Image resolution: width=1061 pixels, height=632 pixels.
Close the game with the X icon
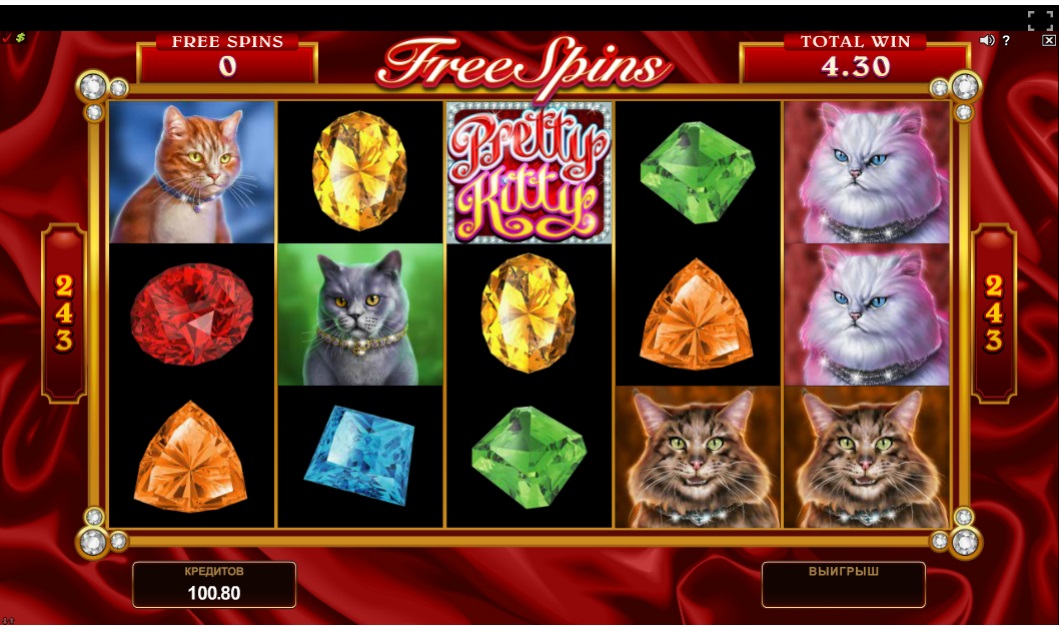pos(1048,41)
